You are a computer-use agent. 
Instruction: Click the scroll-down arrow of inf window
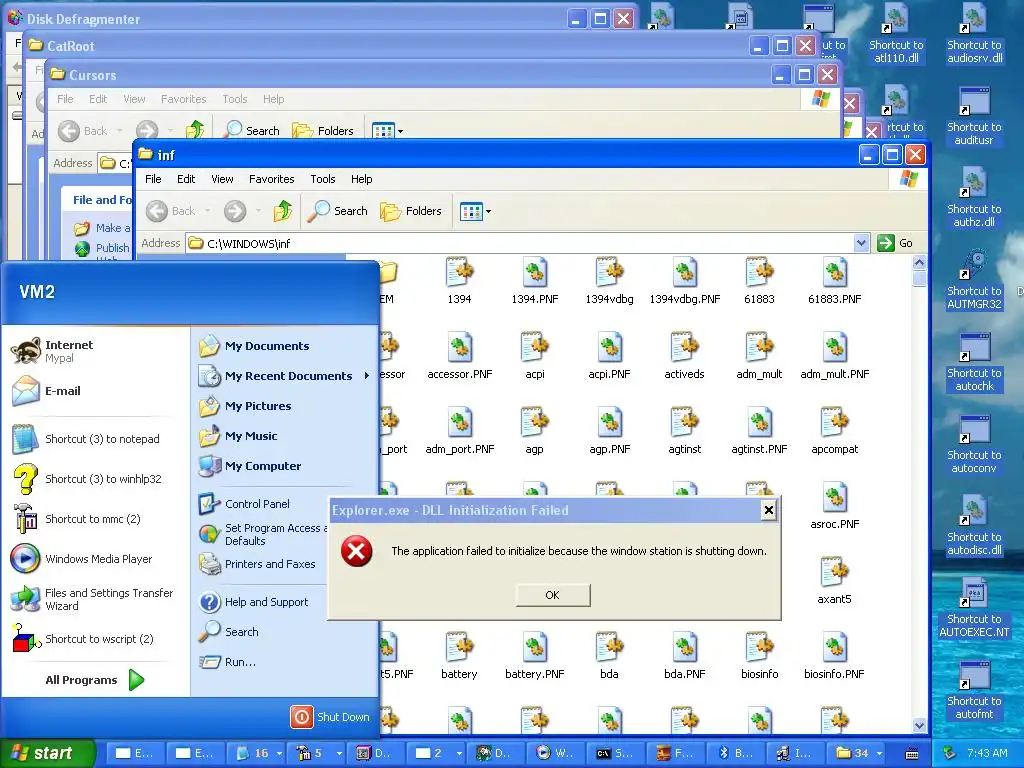[919, 726]
